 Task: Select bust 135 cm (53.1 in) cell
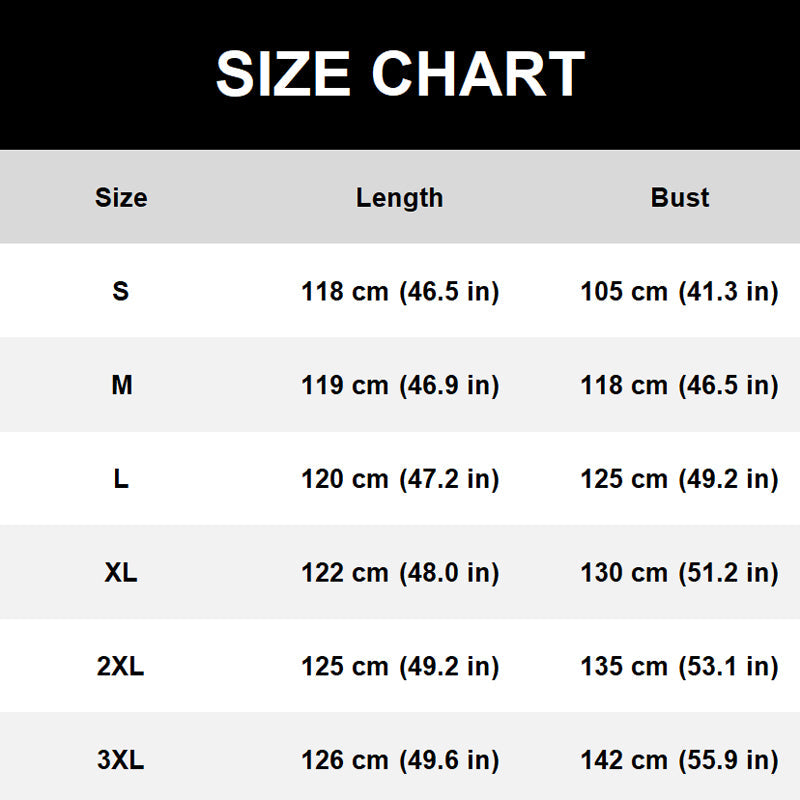click(680, 667)
